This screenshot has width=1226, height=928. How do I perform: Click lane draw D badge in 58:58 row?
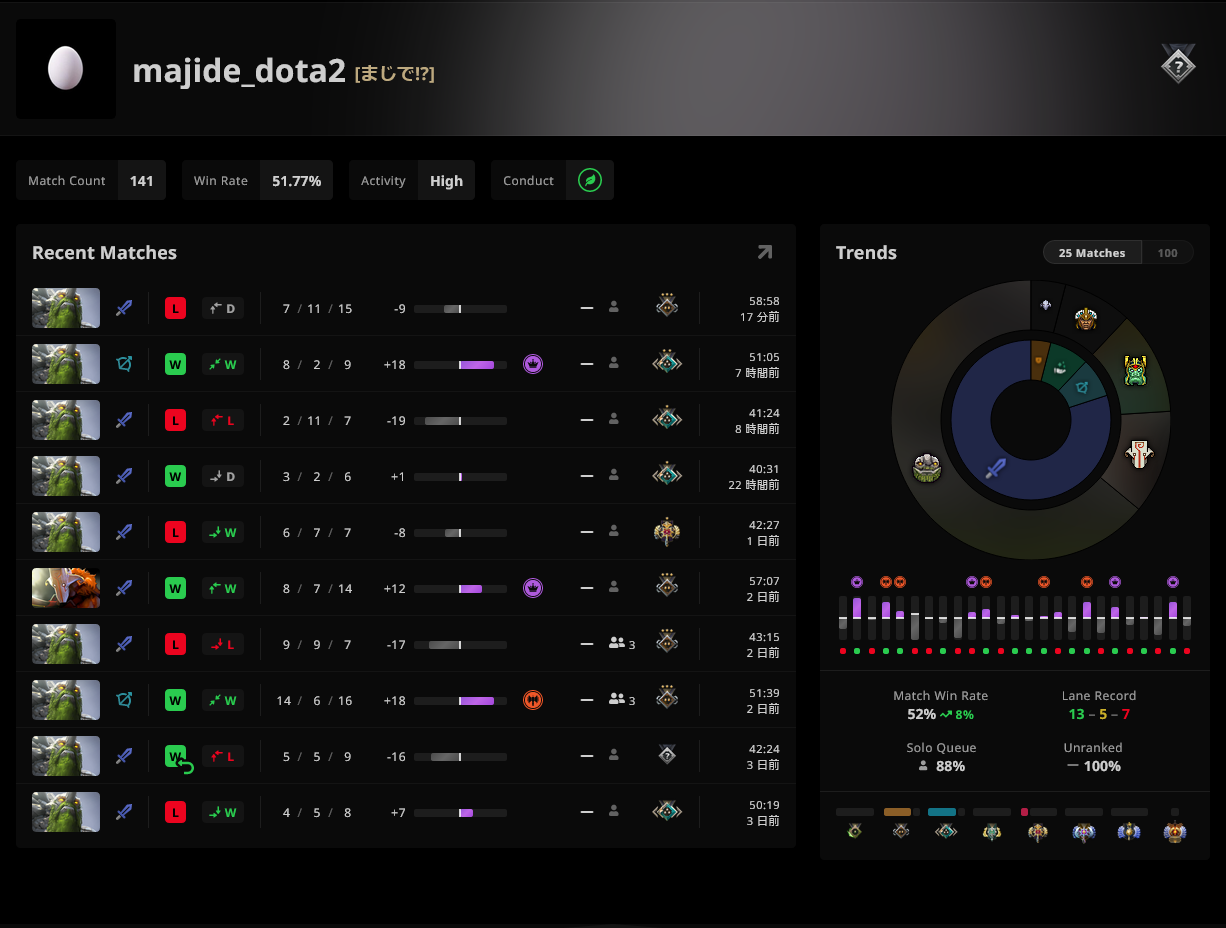(x=222, y=308)
